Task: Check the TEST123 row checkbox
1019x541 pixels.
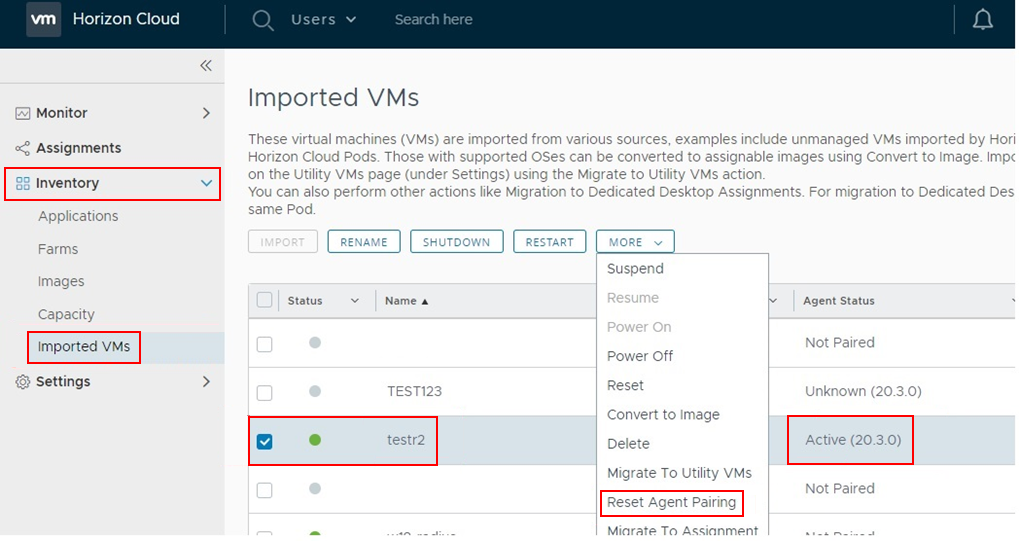Action: pyautogui.click(x=264, y=392)
